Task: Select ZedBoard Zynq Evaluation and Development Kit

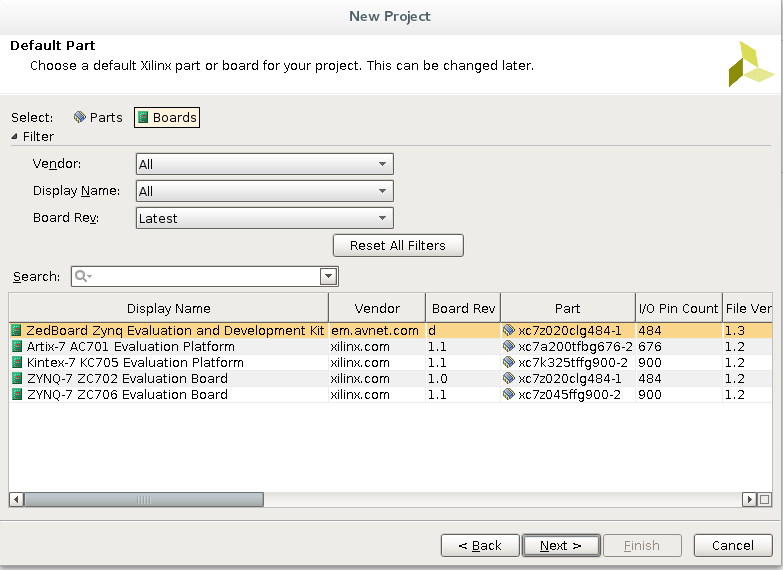Action: [391, 330]
